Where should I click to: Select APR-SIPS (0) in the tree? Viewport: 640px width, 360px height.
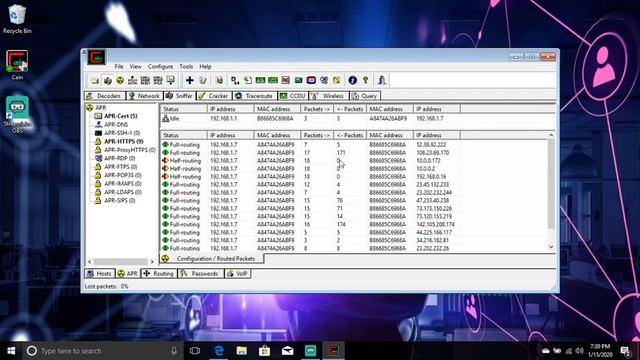[120, 201]
